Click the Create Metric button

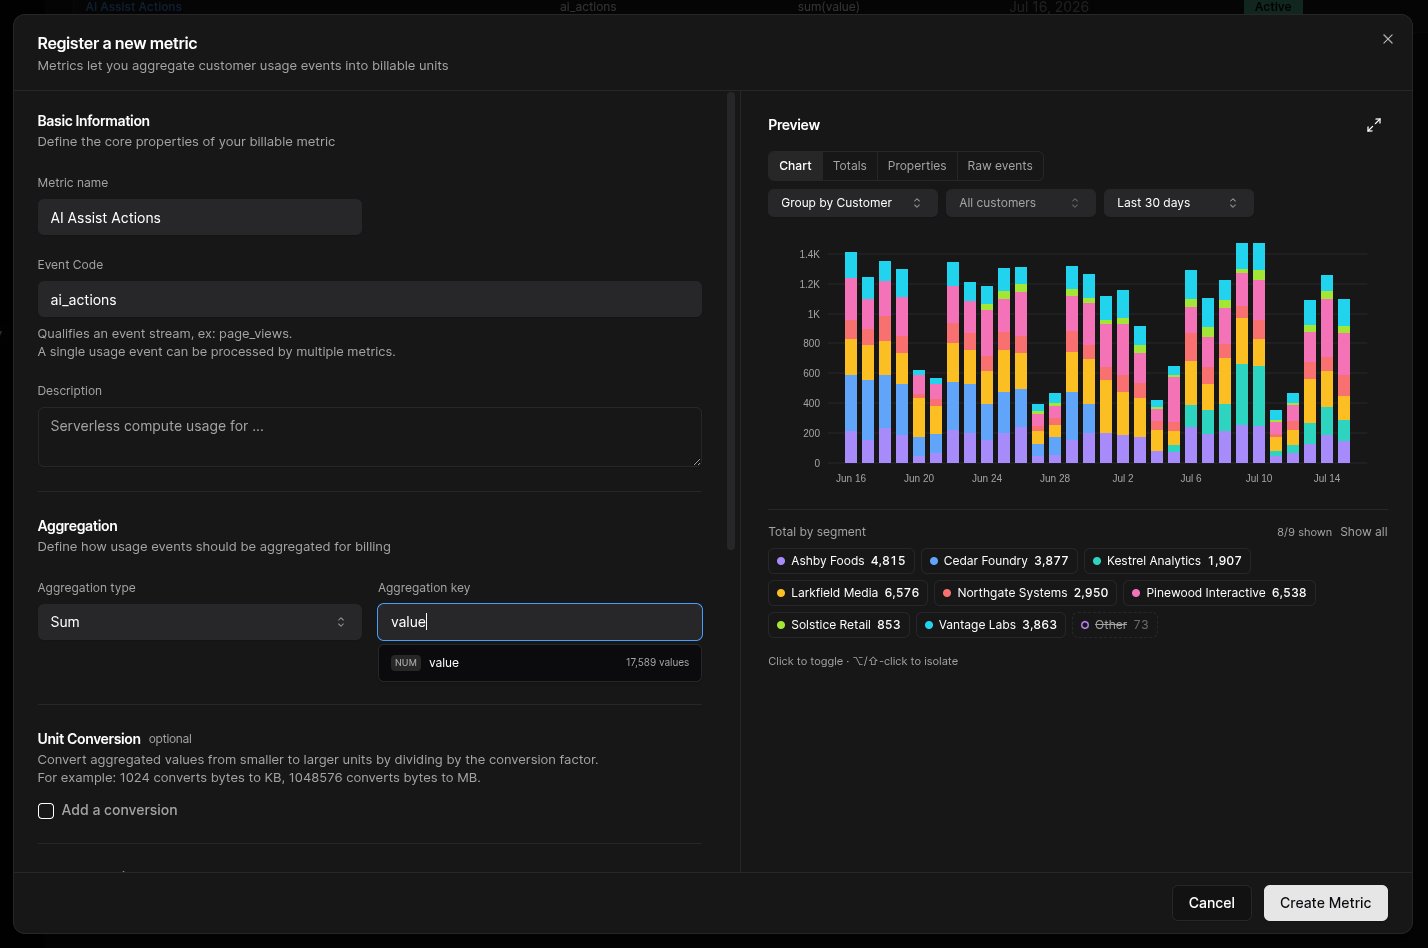(x=1326, y=903)
